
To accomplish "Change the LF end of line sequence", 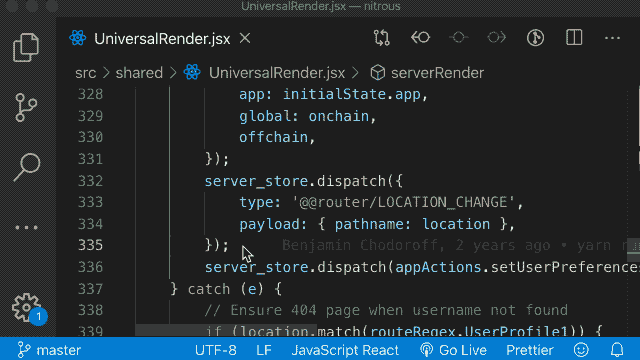I will tap(264, 350).
